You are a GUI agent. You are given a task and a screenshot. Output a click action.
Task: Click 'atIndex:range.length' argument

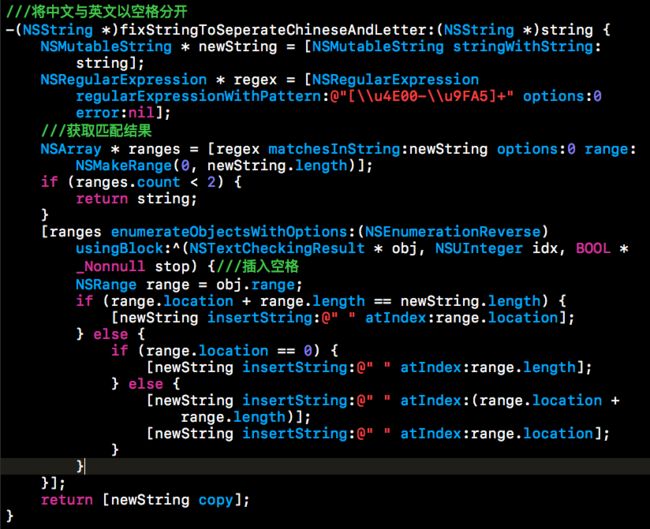[x=488, y=367]
